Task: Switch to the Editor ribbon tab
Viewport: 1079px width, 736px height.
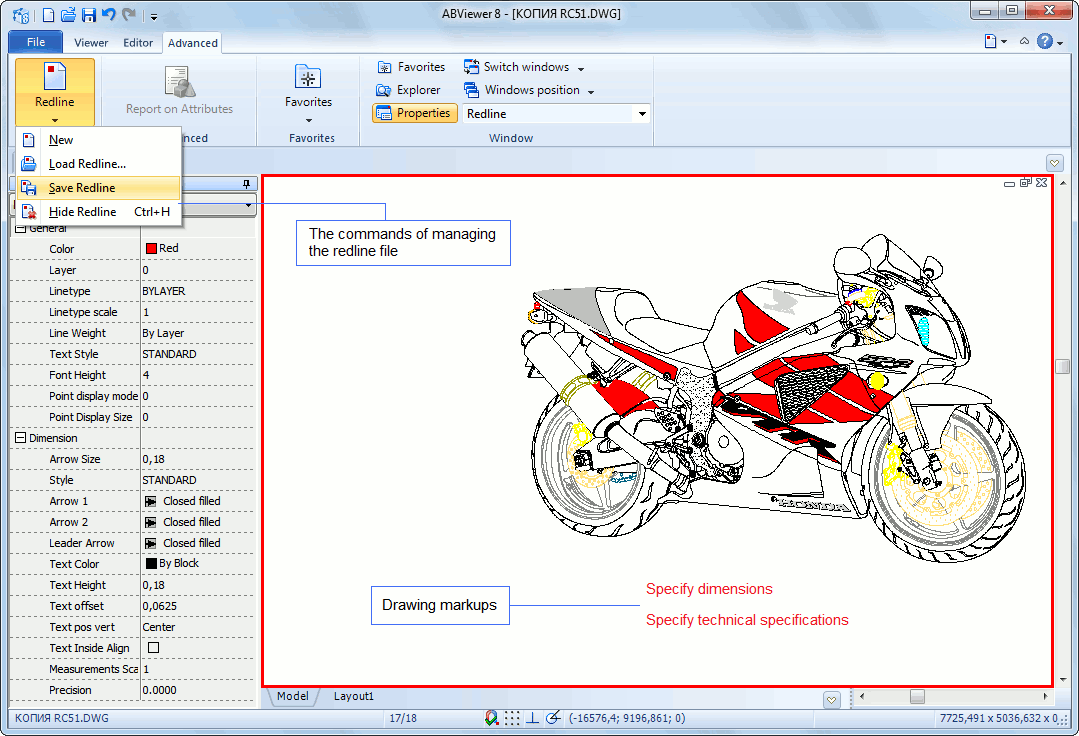Action: click(138, 43)
